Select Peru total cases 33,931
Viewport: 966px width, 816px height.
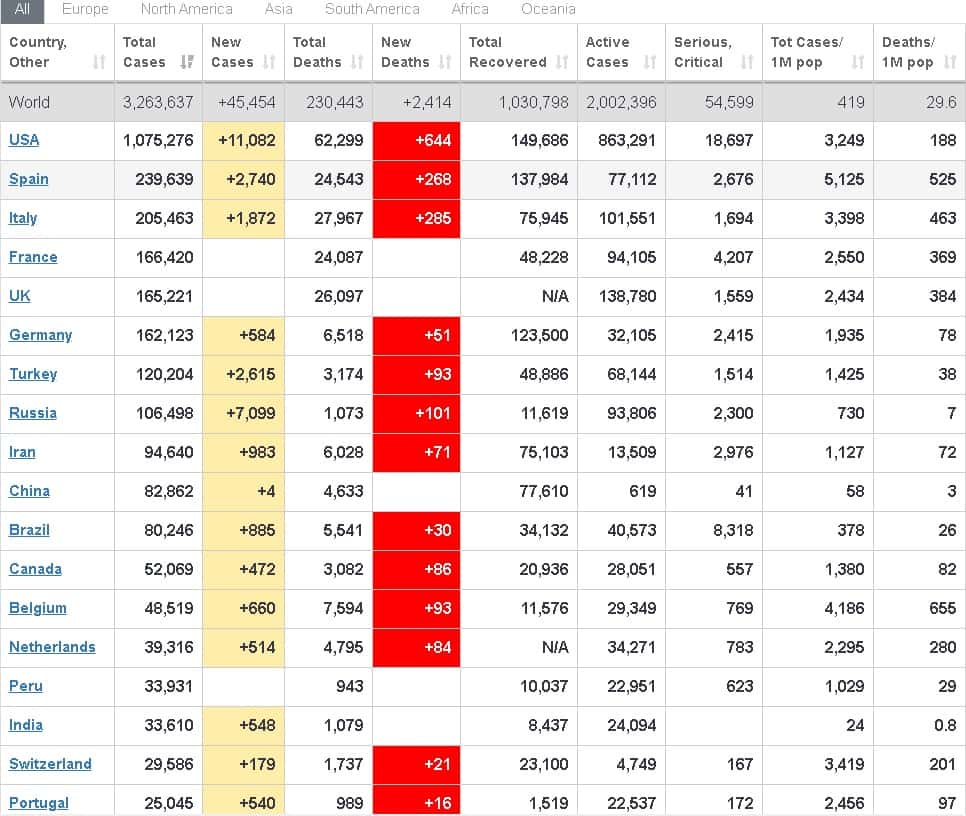pos(169,686)
